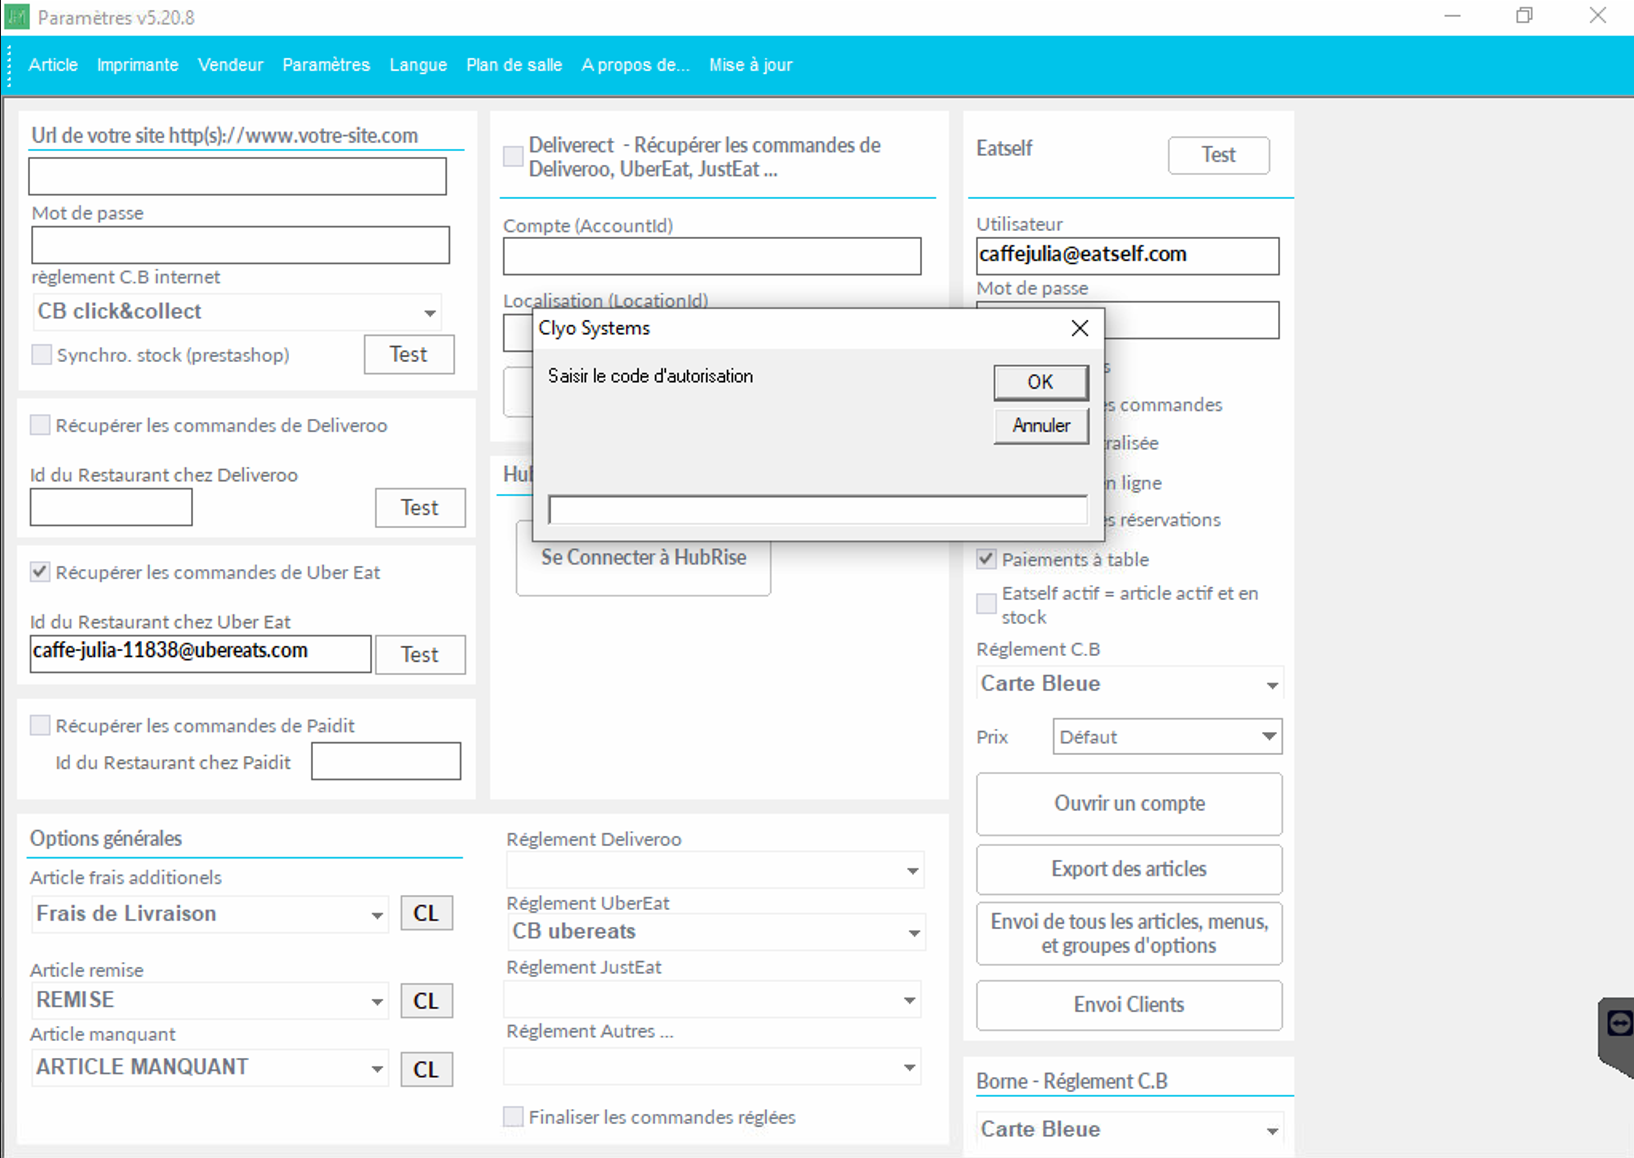The height and width of the screenshot is (1158, 1634).
Task: Click the CL button beside REMISE
Action: [x=426, y=1000]
